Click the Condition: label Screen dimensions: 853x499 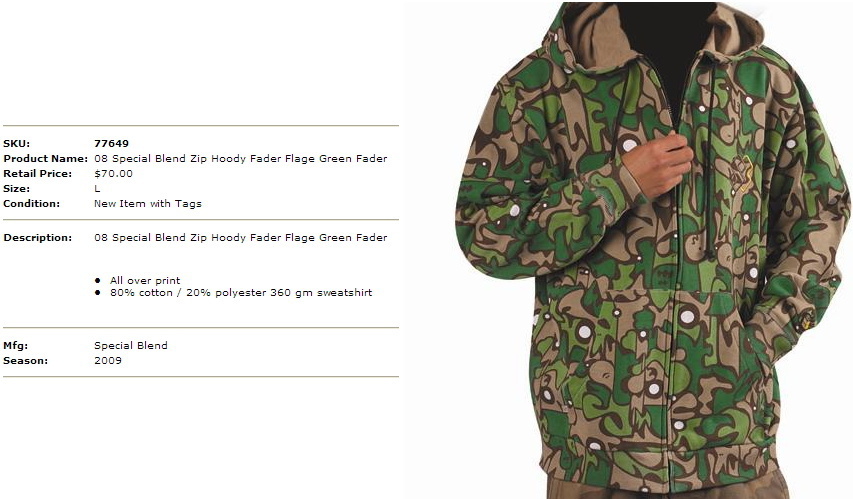click(x=32, y=204)
